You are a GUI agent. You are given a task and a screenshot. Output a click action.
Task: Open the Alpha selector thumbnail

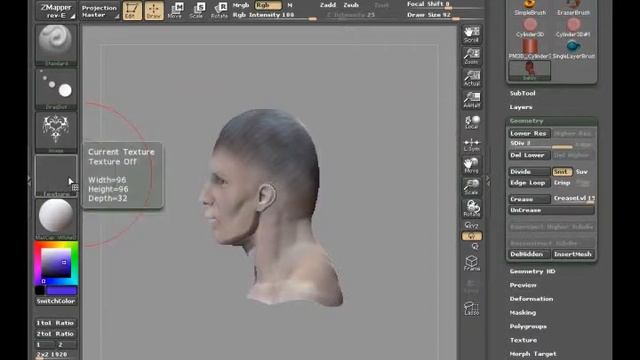[x=56, y=132]
